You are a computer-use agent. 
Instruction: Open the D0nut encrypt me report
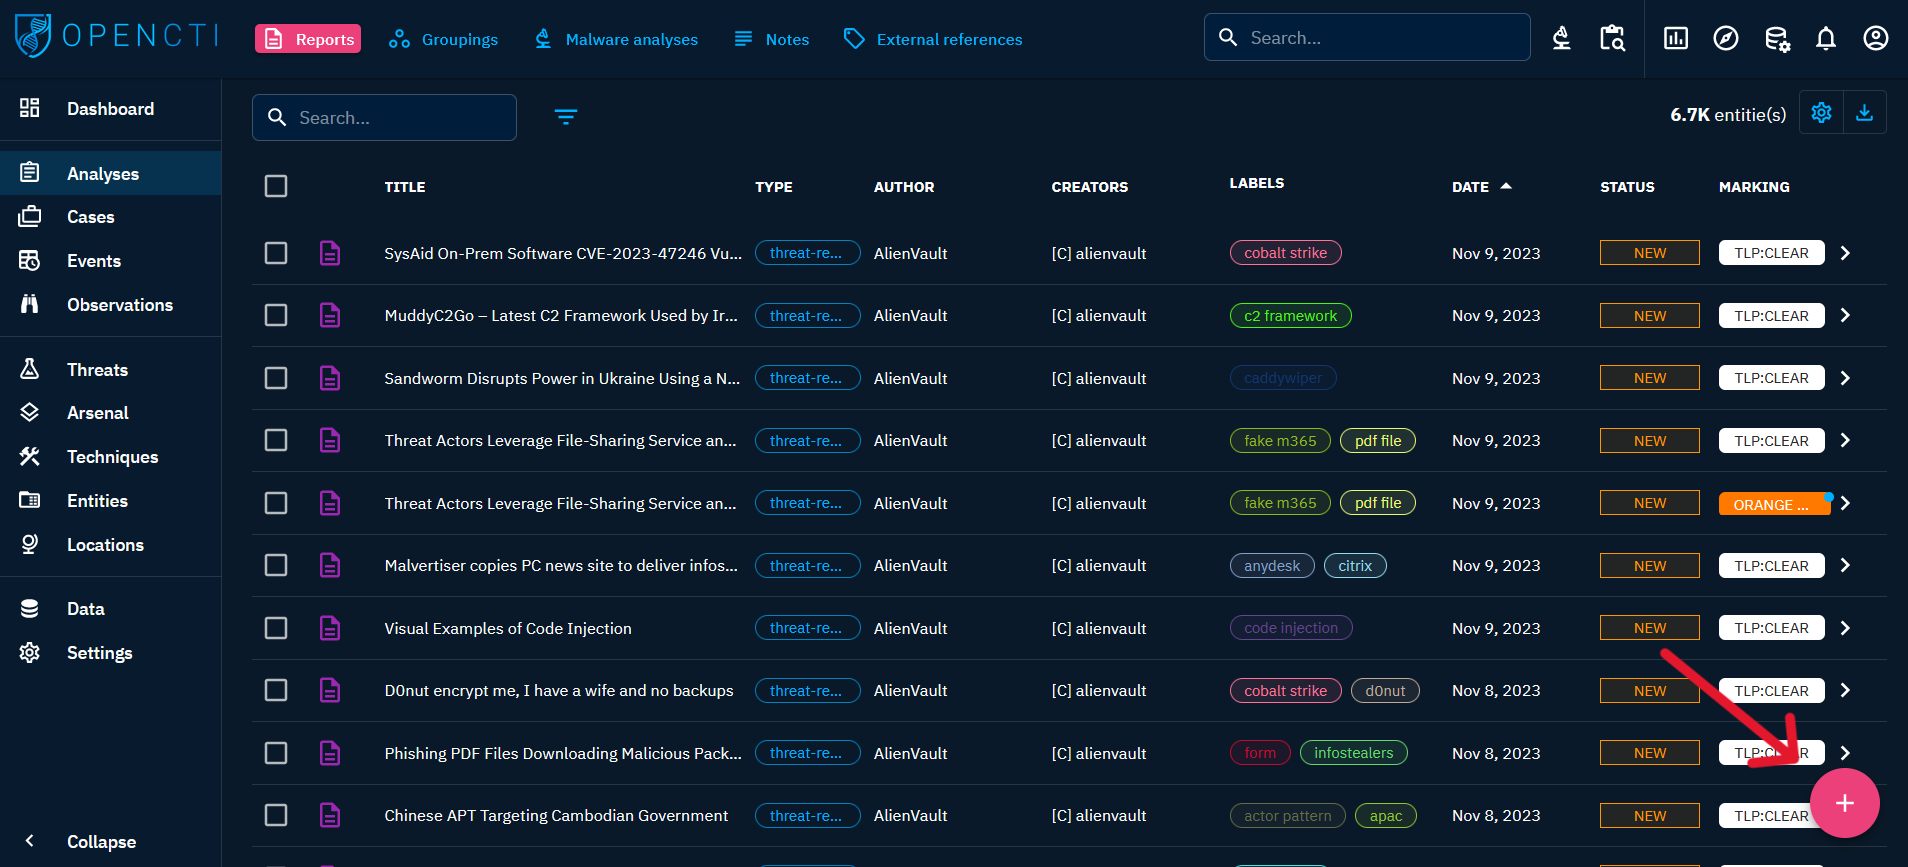[x=559, y=690]
